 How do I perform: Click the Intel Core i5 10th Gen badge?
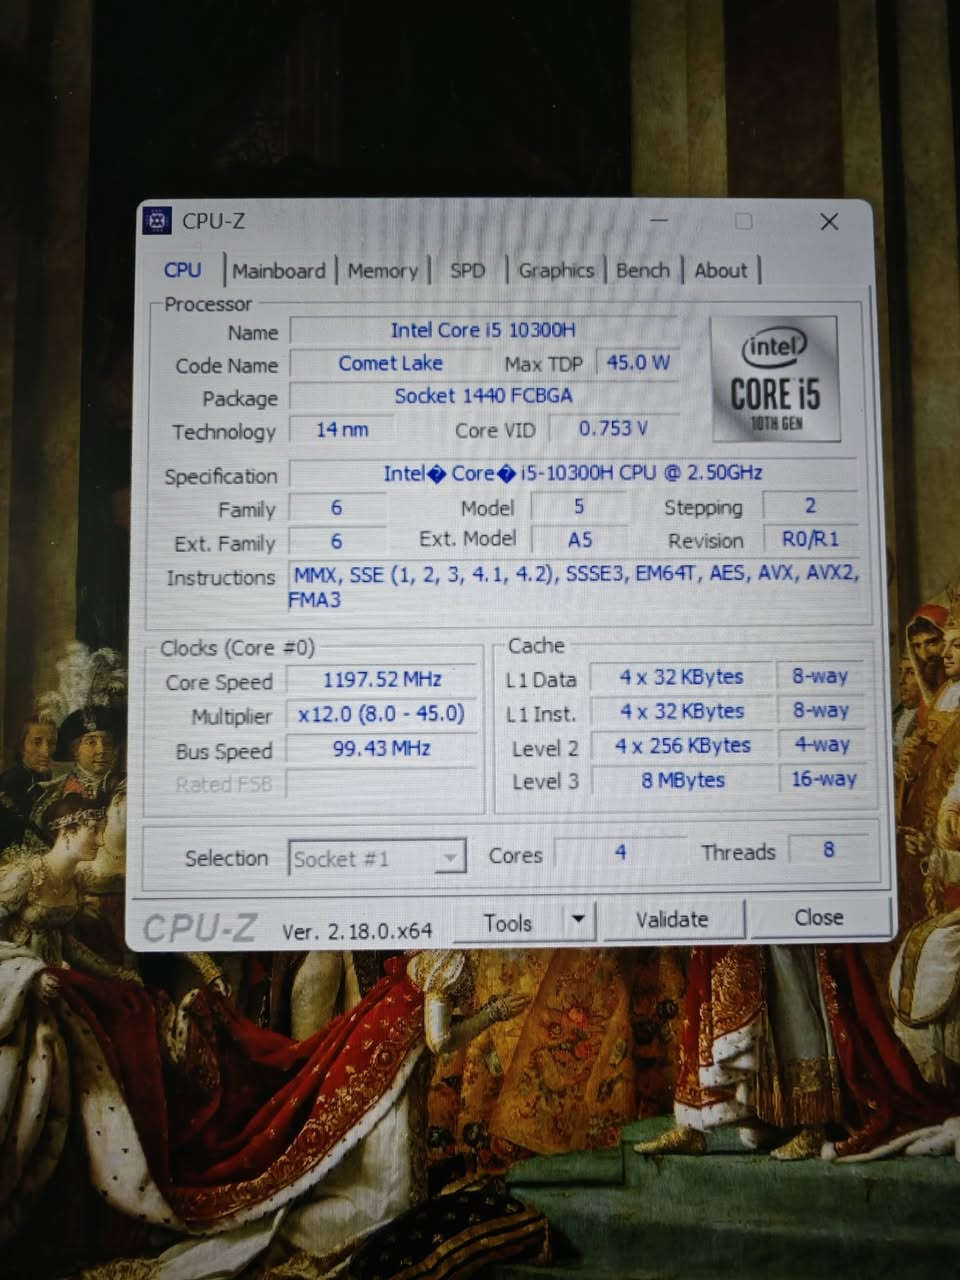pos(776,379)
